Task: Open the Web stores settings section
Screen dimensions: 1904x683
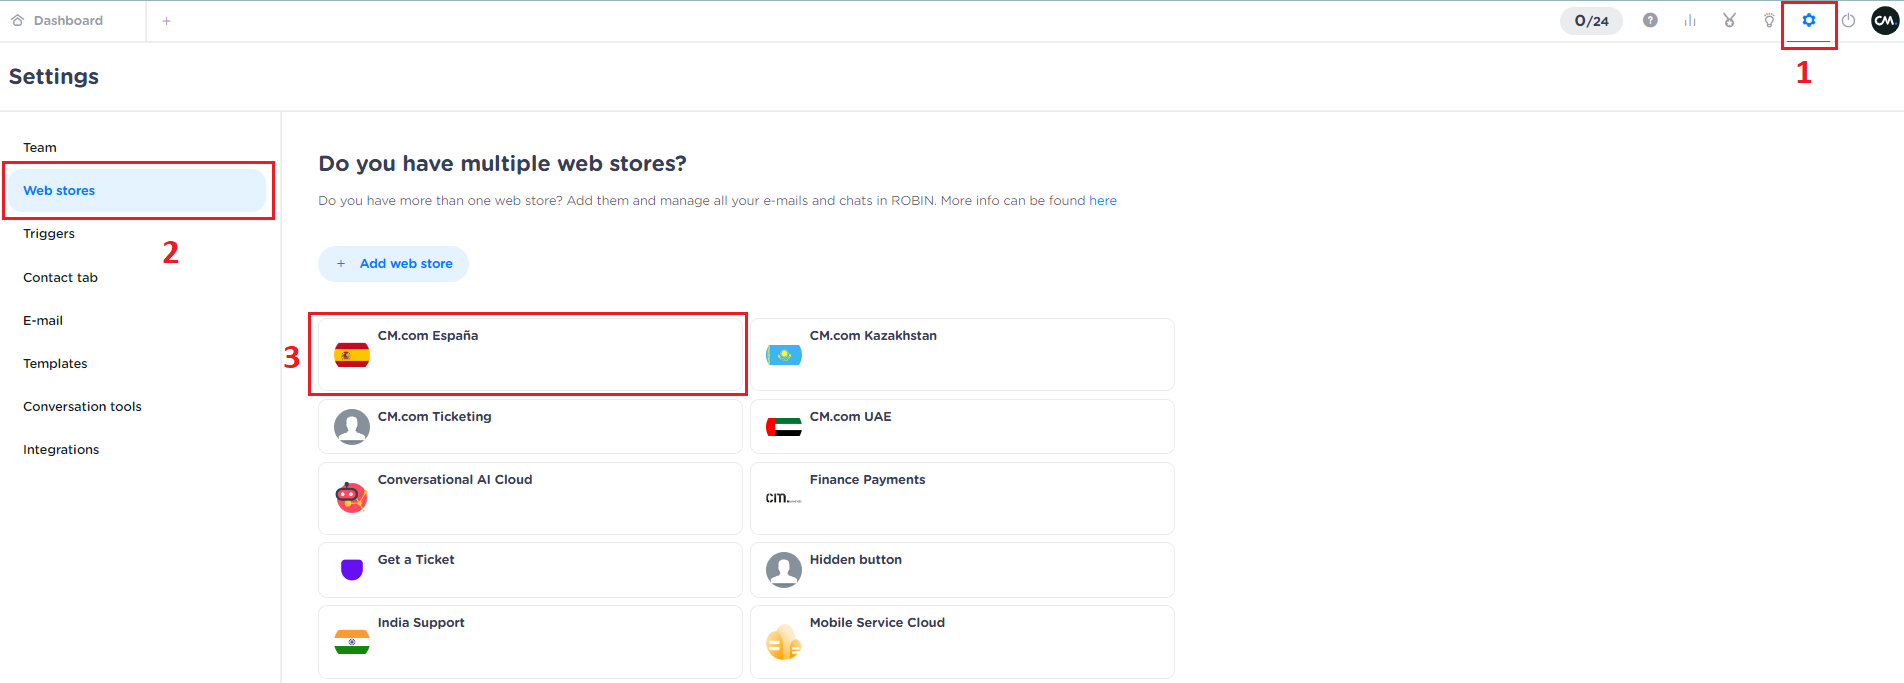Action: click(x=59, y=190)
